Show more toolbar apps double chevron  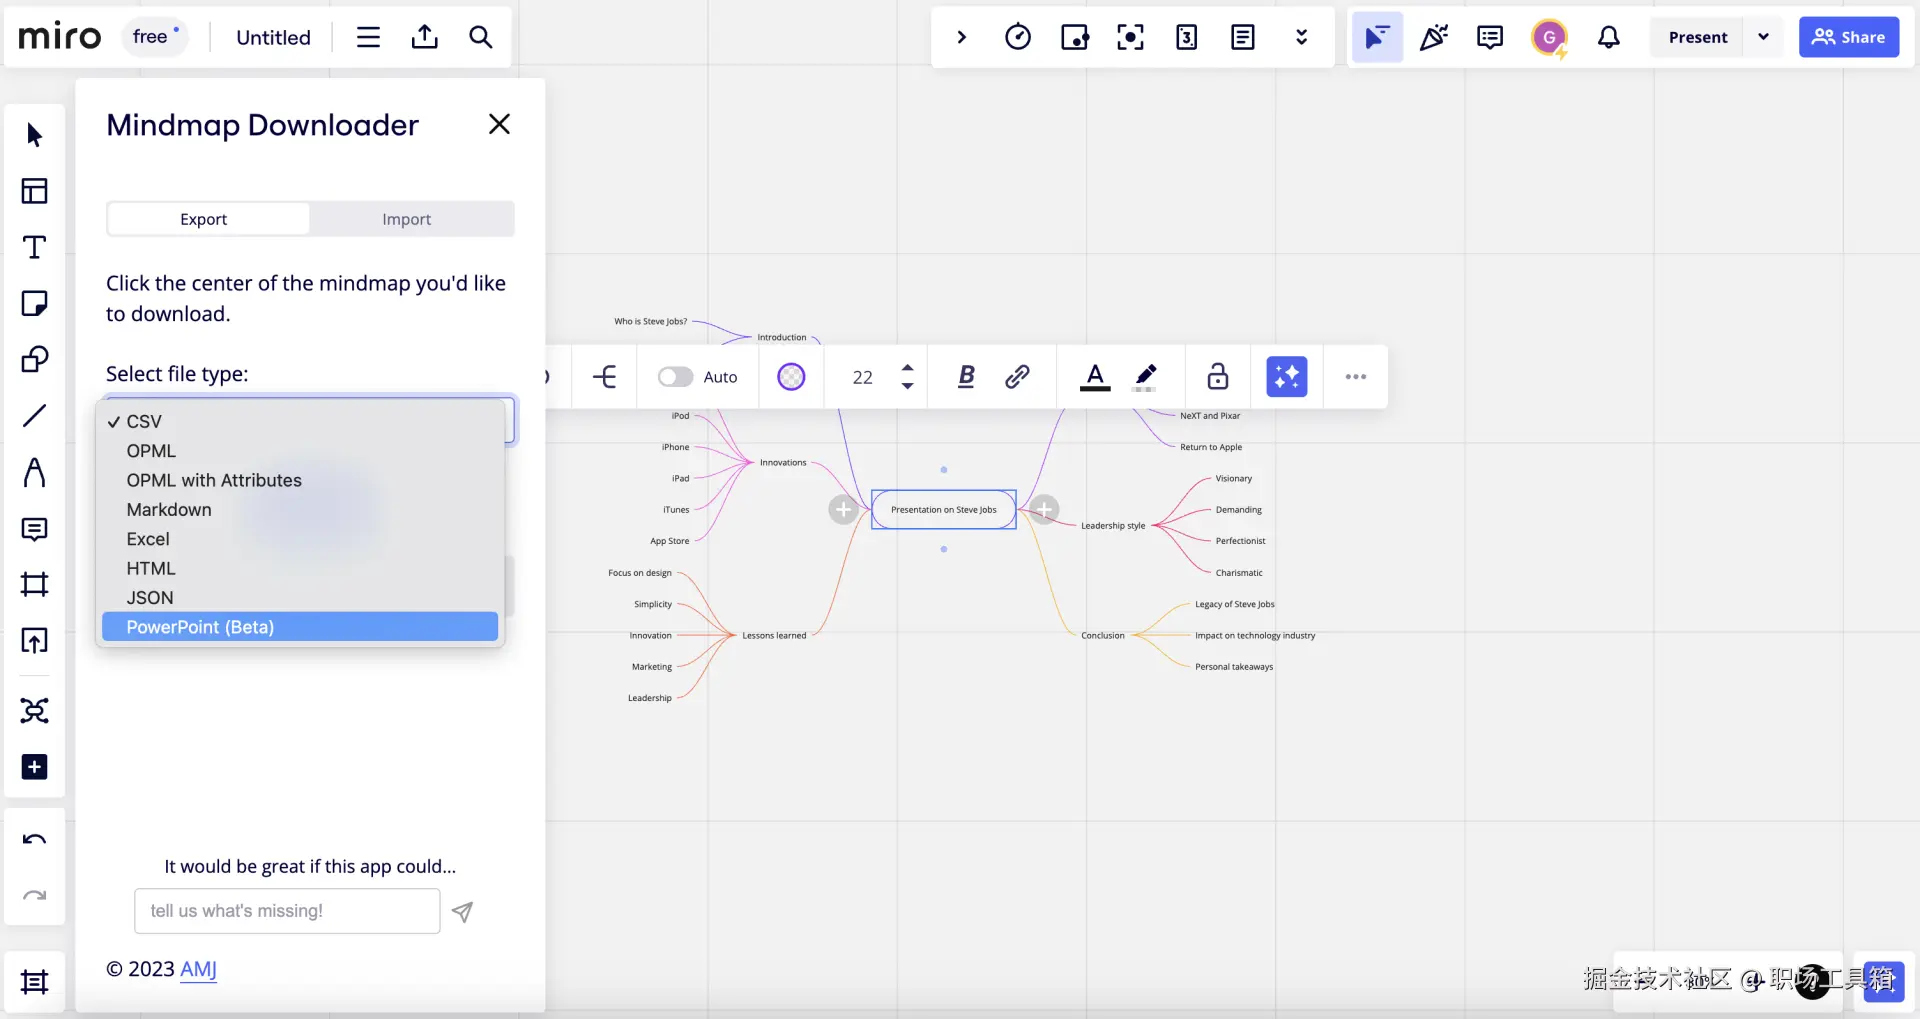1301,37
